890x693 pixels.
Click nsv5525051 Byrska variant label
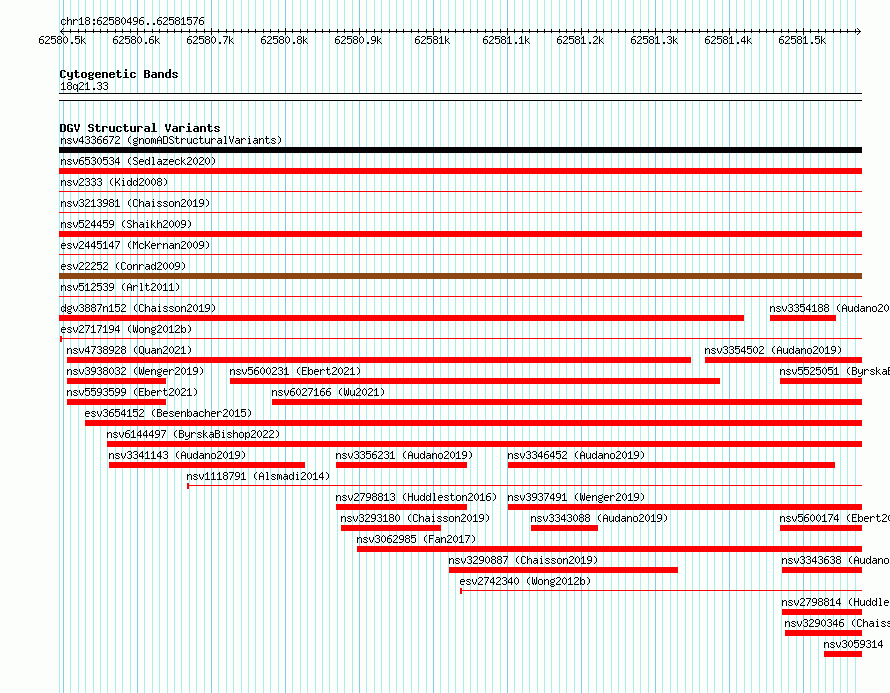pos(834,371)
